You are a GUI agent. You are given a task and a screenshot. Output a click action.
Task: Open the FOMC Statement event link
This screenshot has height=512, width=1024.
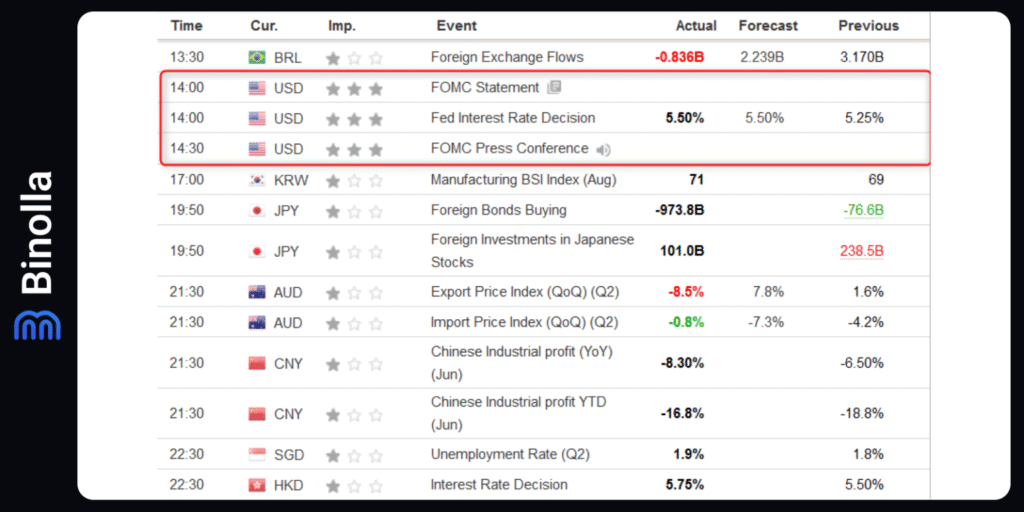click(x=484, y=88)
